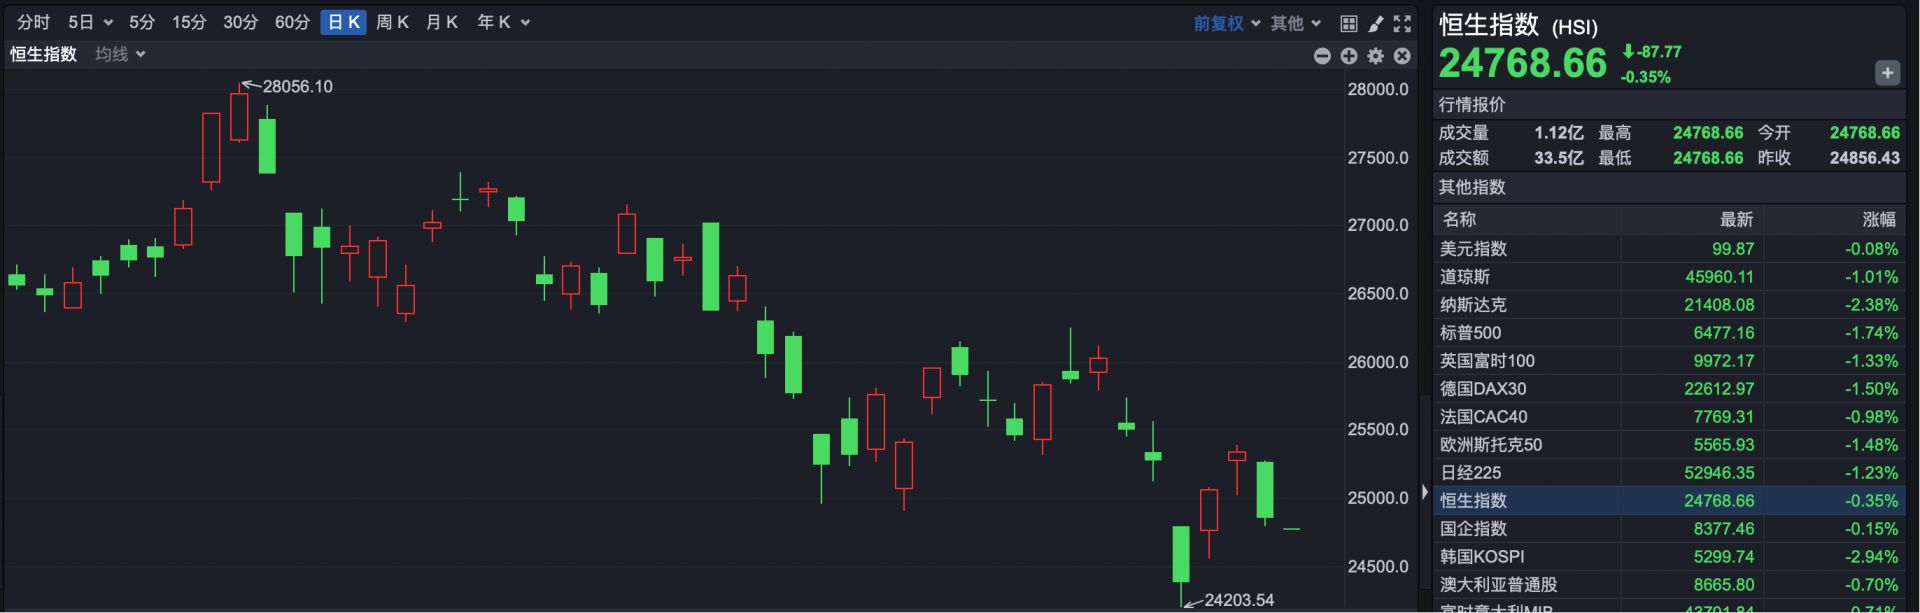Expand the 均线 moving-average dropdown

click(120, 54)
